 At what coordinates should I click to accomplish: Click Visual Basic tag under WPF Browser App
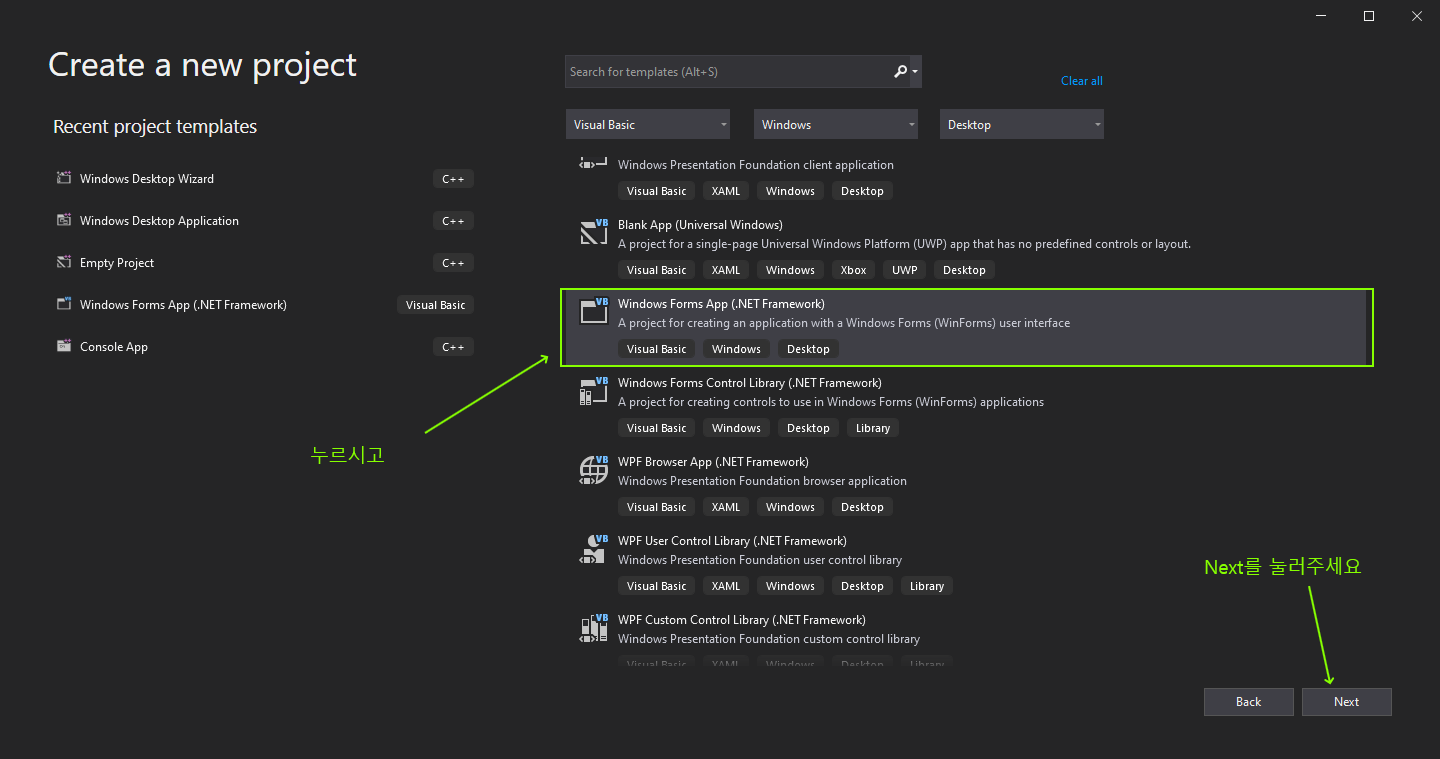tap(657, 507)
